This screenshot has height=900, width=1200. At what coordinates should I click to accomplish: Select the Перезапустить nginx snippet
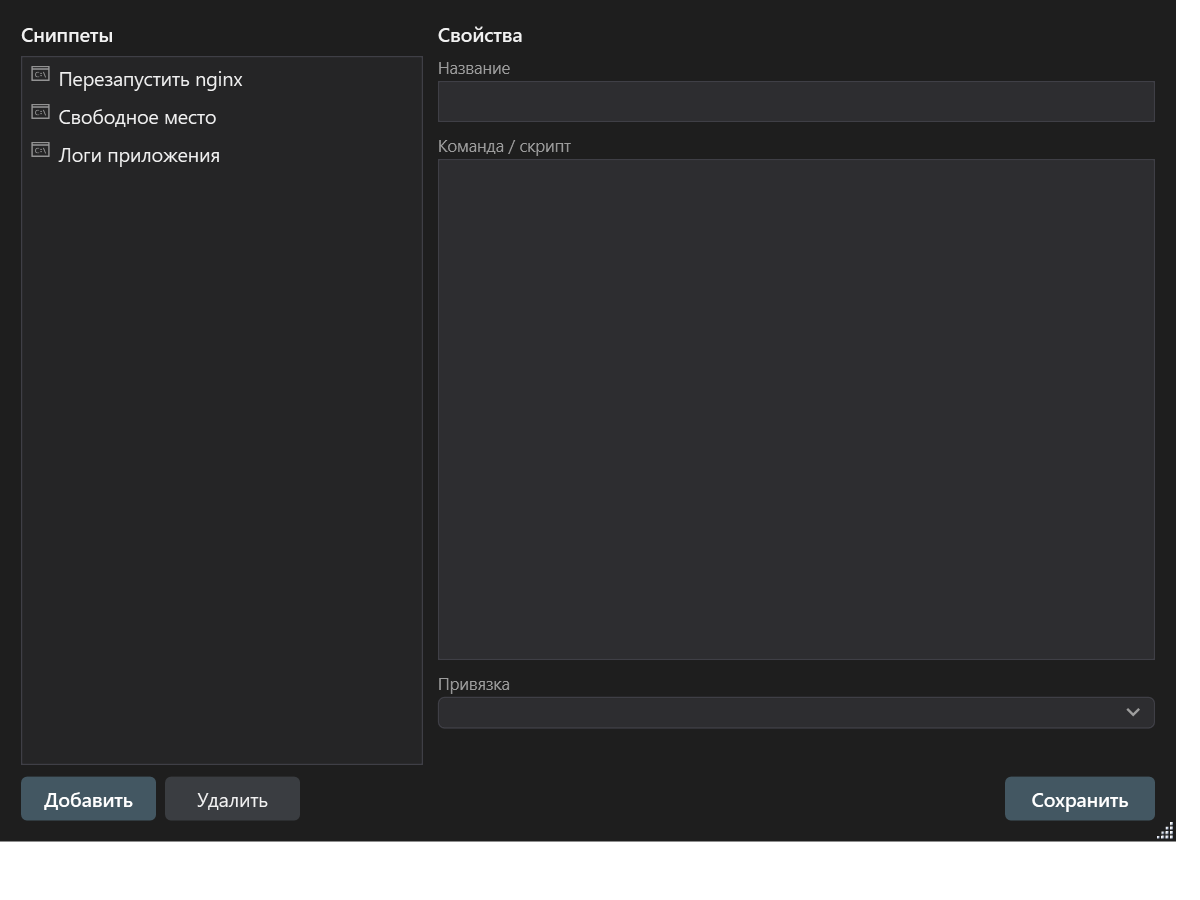222,79
